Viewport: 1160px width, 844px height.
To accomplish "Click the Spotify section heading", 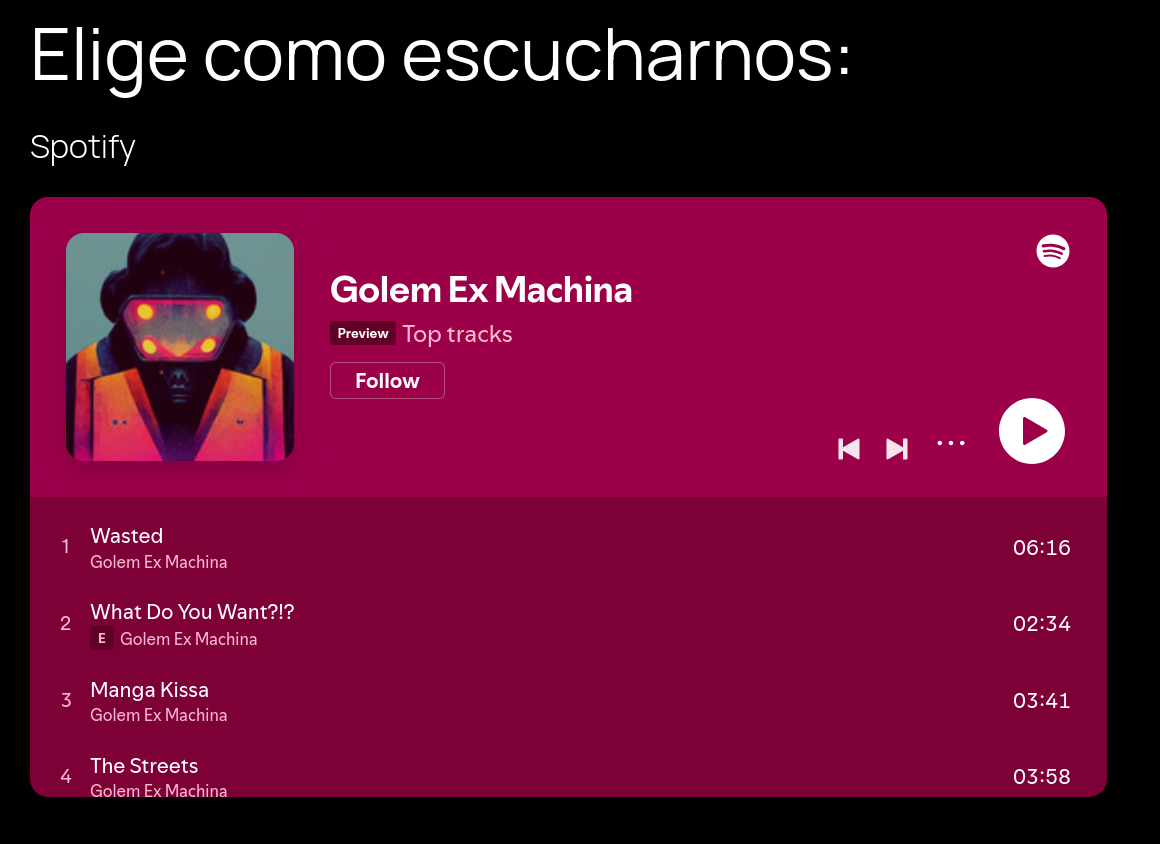I will coord(83,147).
